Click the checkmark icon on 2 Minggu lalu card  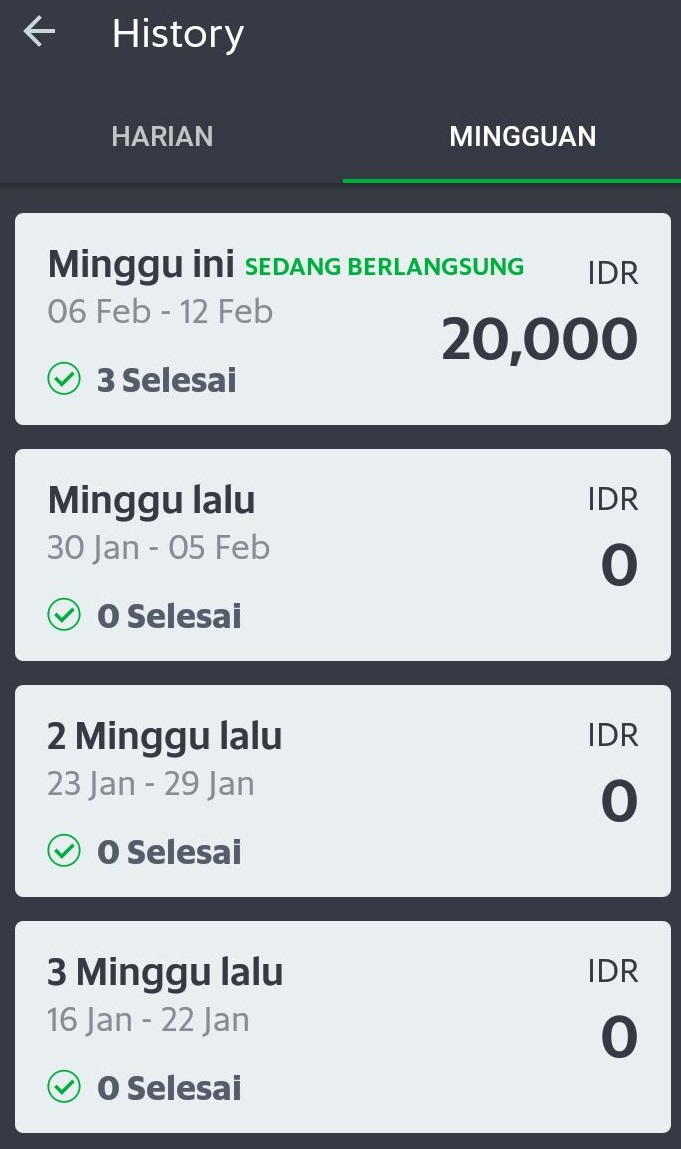tap(64, 852)
